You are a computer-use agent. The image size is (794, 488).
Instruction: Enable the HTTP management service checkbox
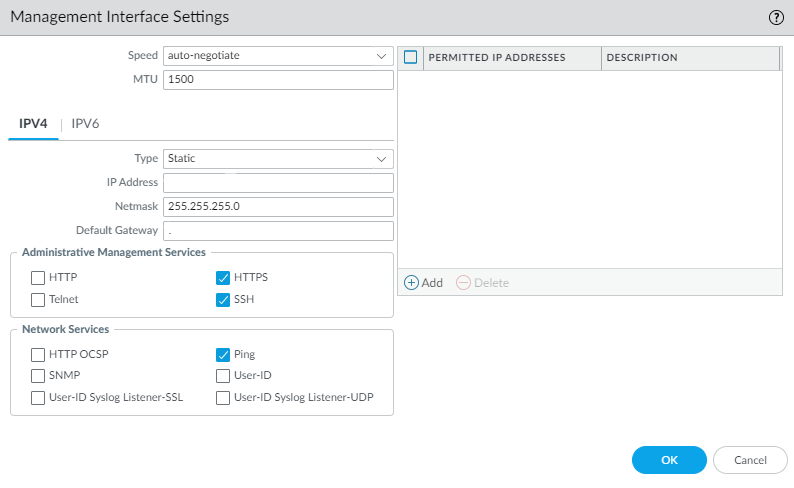(x=38, y=277)
